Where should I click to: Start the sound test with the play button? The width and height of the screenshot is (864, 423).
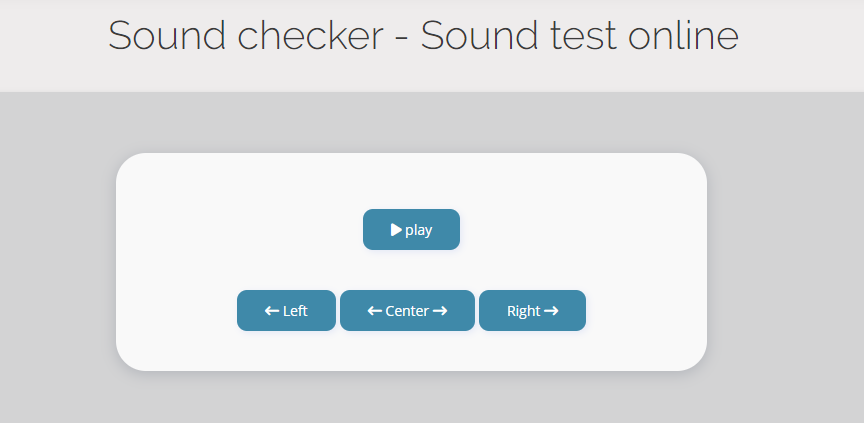tap(411, 230)
